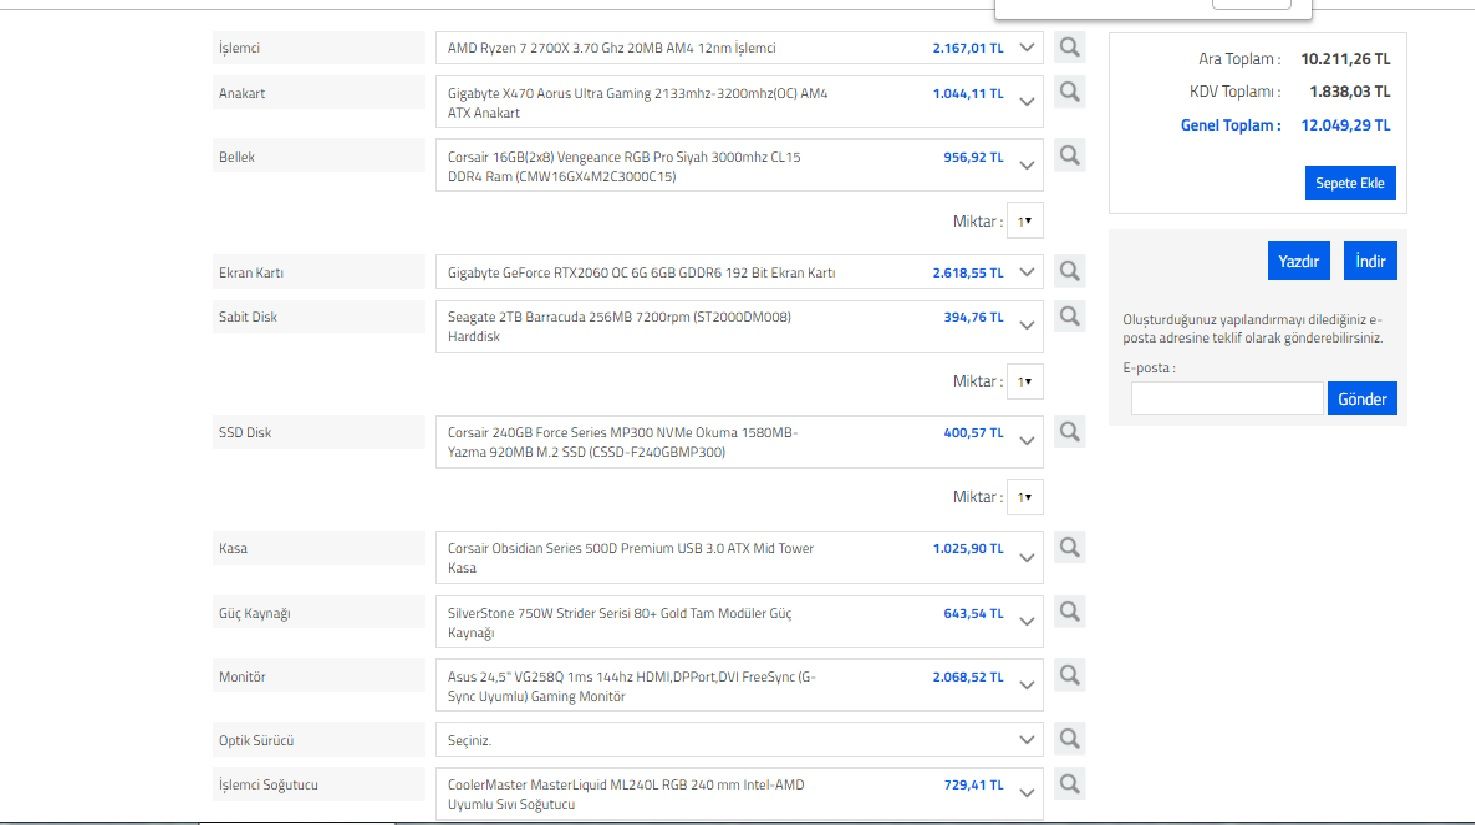Click the 'Ekran Kartı' category label
Viewport: 1475px width, 825px height.
(251, 273)
